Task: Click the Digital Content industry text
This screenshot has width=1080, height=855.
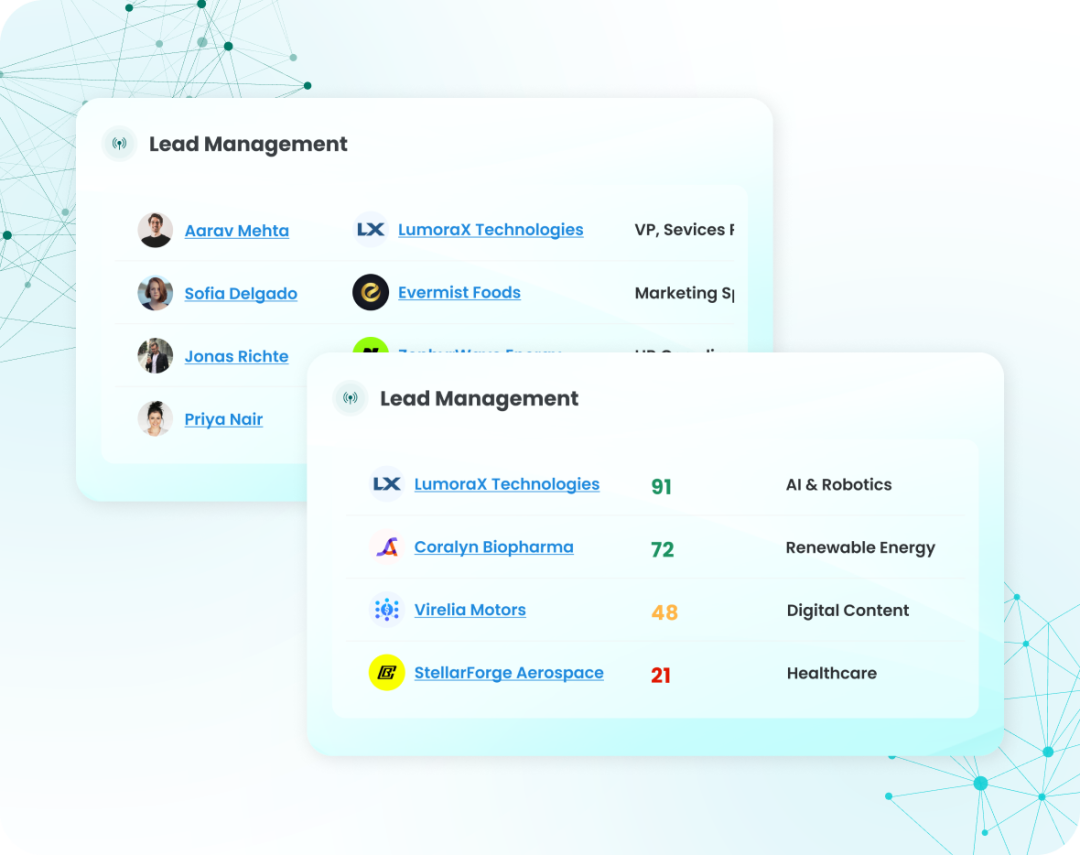Action: (847, 610)
